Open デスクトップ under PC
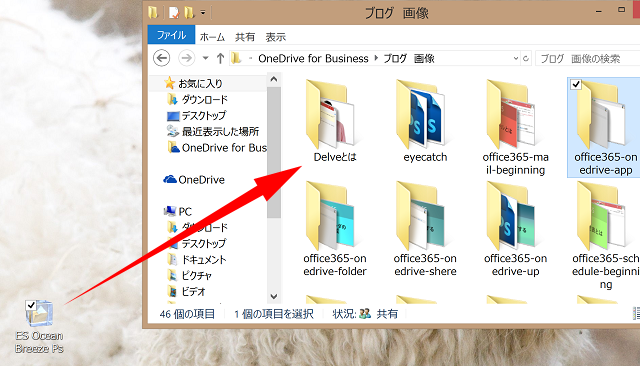Viewport: 640px width, 366px height. point(197,244)
